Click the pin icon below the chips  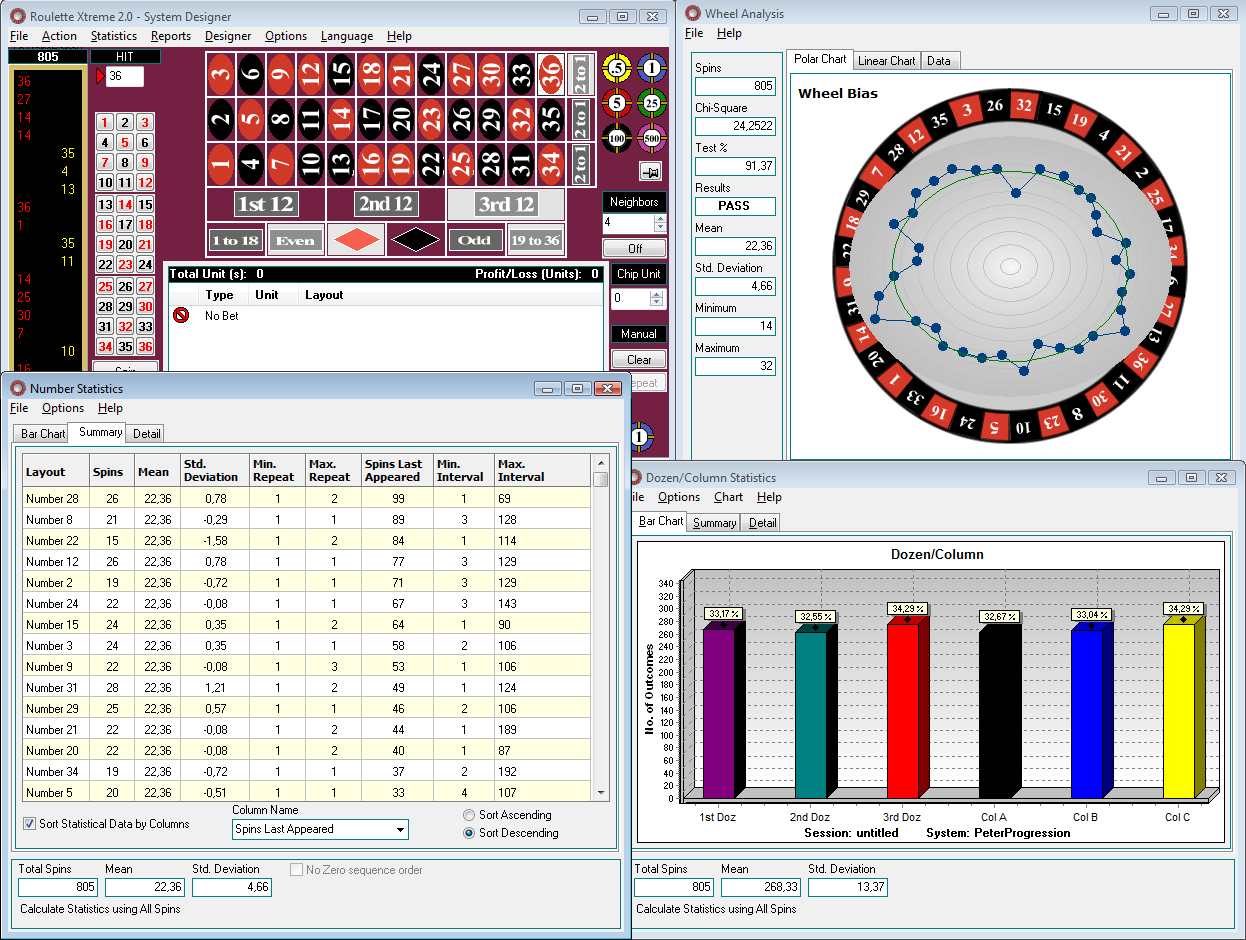tap(651, 171)
